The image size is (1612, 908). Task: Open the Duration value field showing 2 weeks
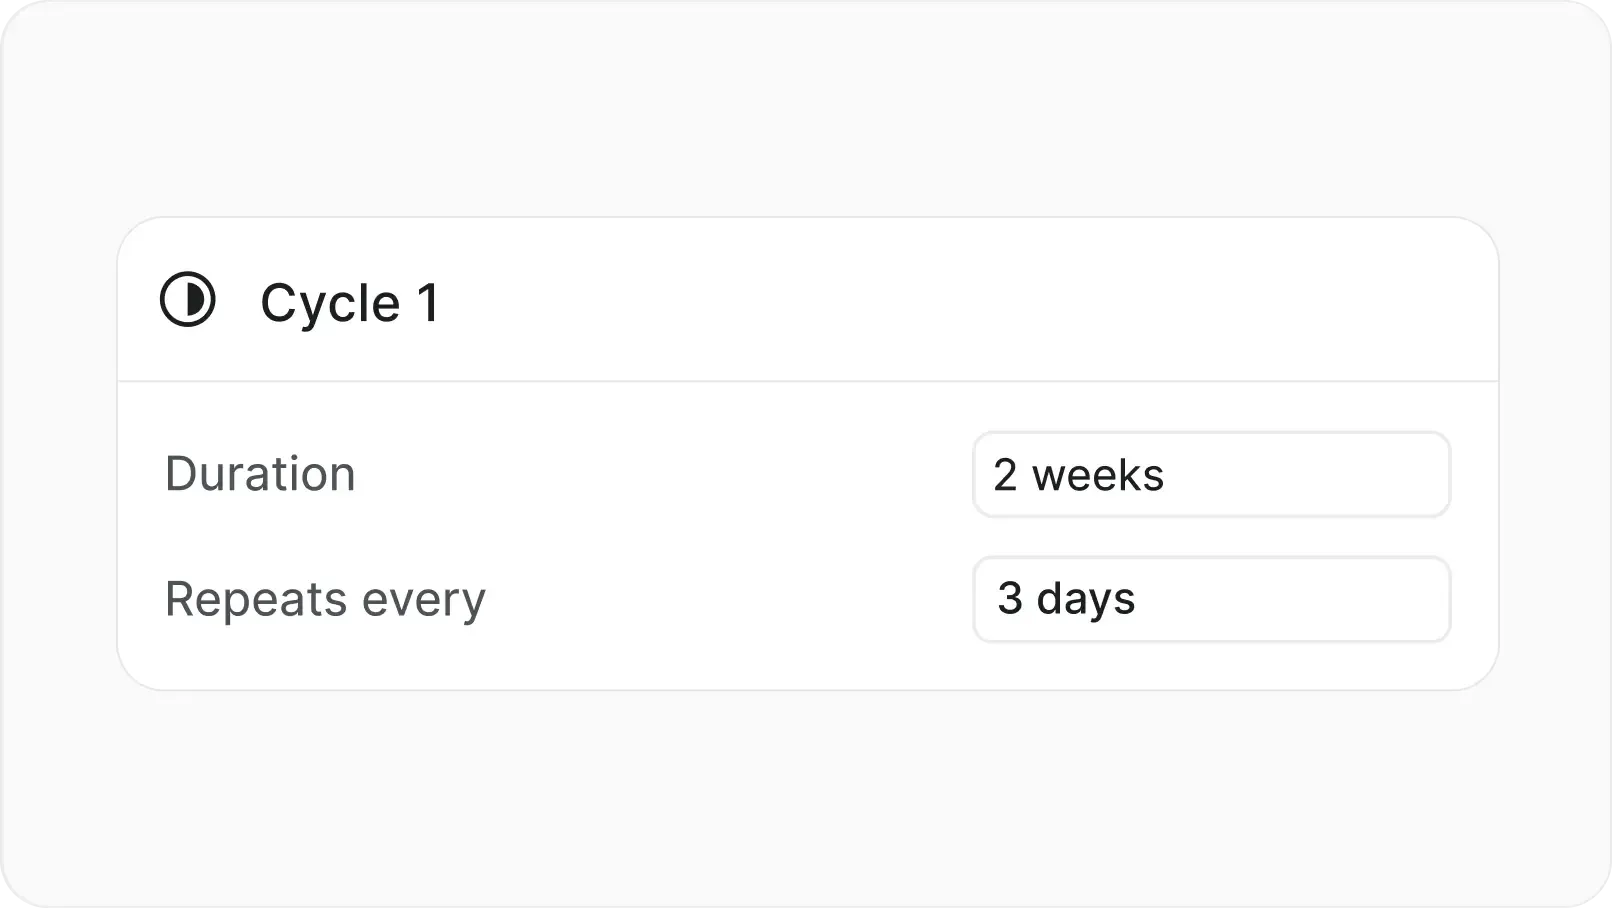pos(1210,475)
